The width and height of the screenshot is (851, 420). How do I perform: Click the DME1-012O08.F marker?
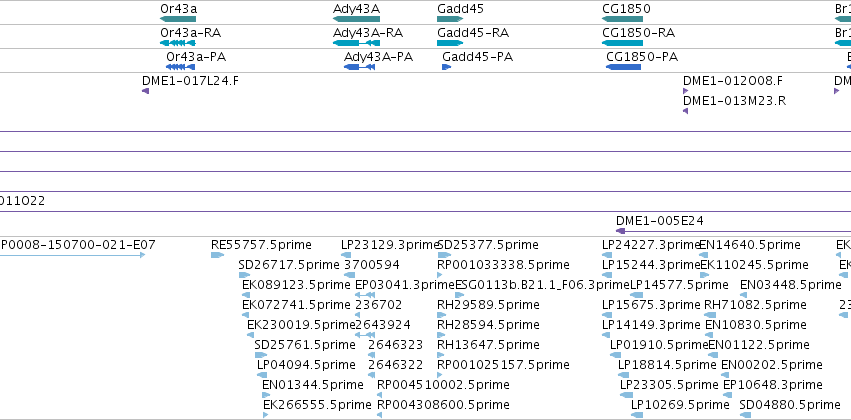pyautogui.click(x=685, y=91)
